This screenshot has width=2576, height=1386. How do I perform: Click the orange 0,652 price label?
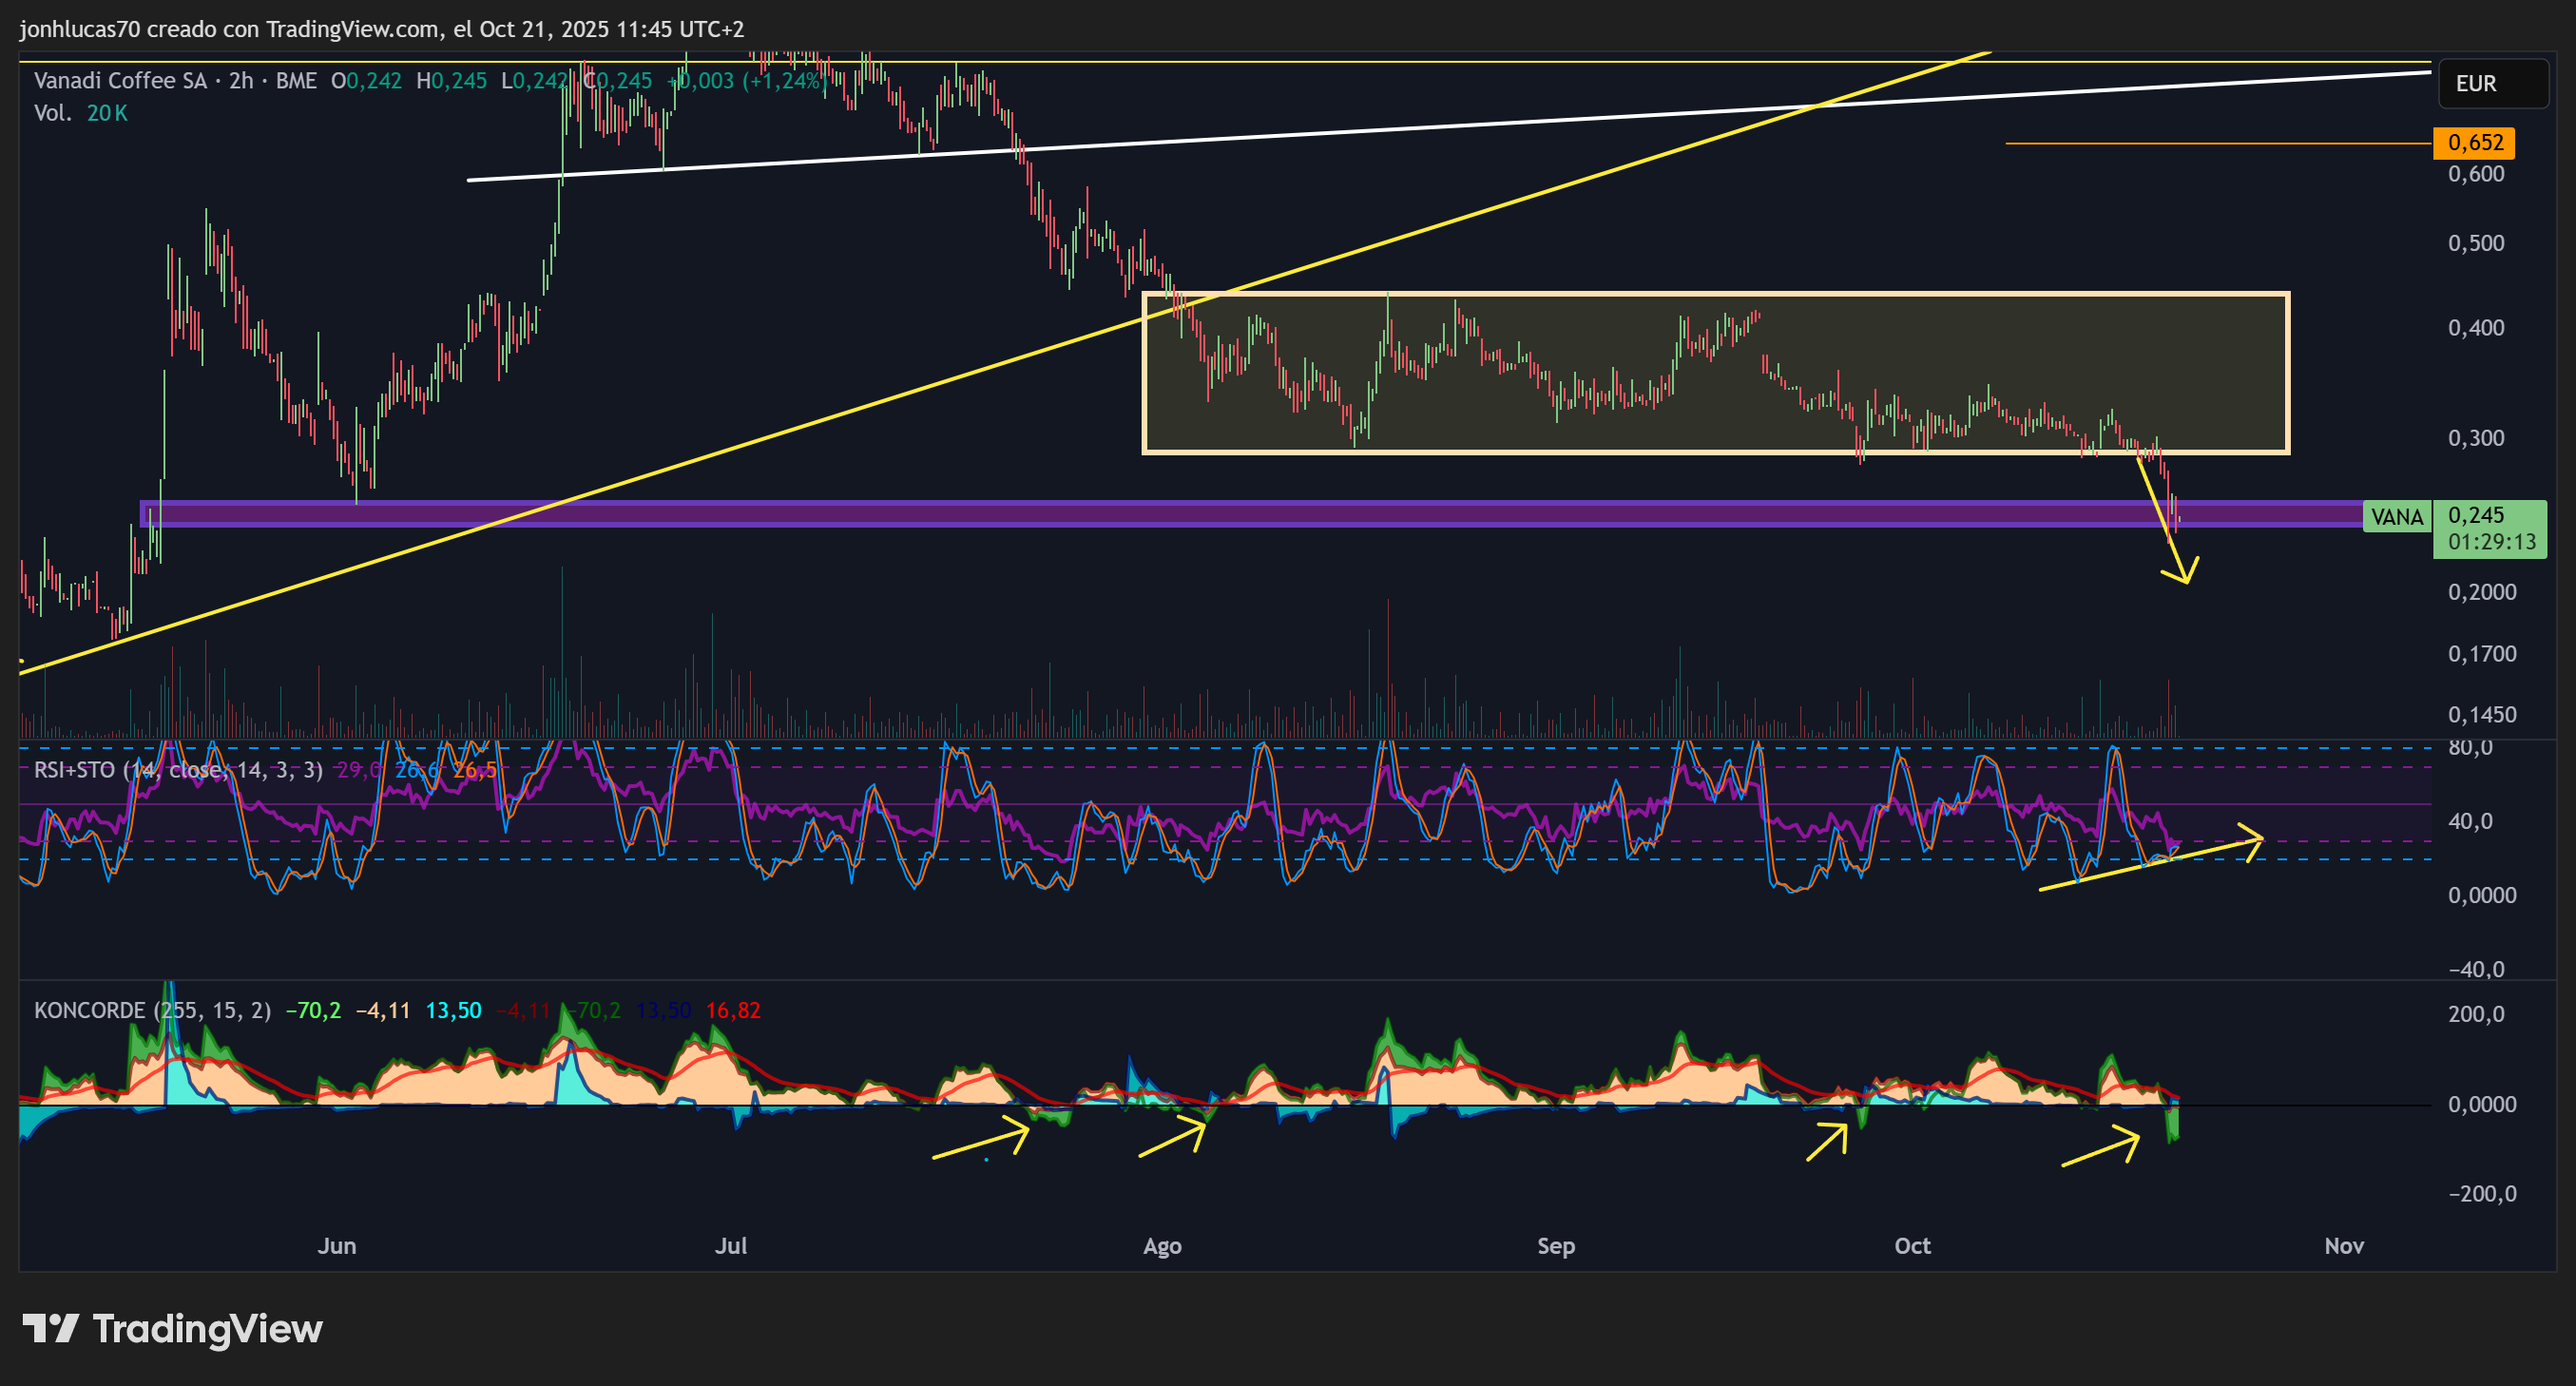click(x=2474, y=143)
